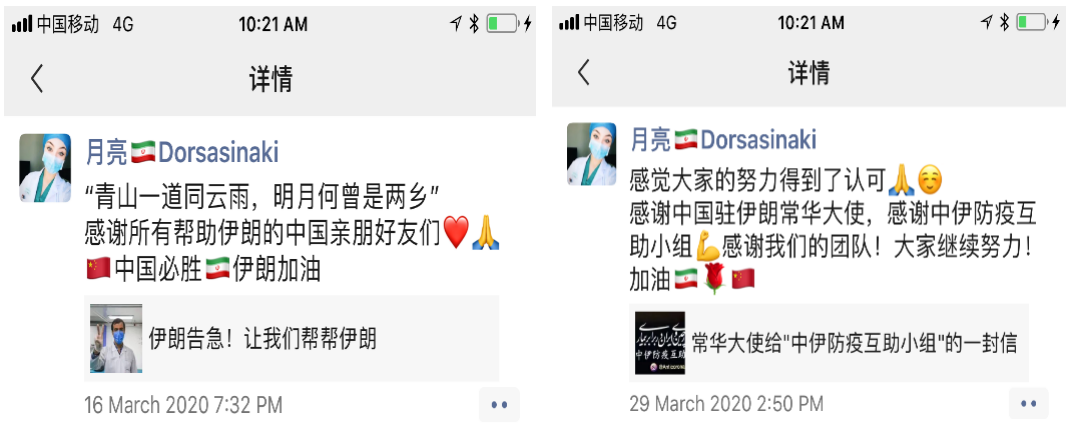Open the comment dots button under 29 March post
This screenshot has height=434, width=1074.
click(1028, 403)
